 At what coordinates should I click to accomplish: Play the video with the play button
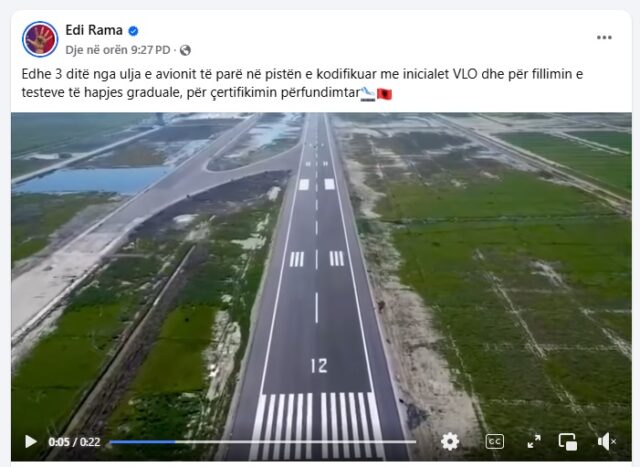pyautogui.click(x=31, y=441)
